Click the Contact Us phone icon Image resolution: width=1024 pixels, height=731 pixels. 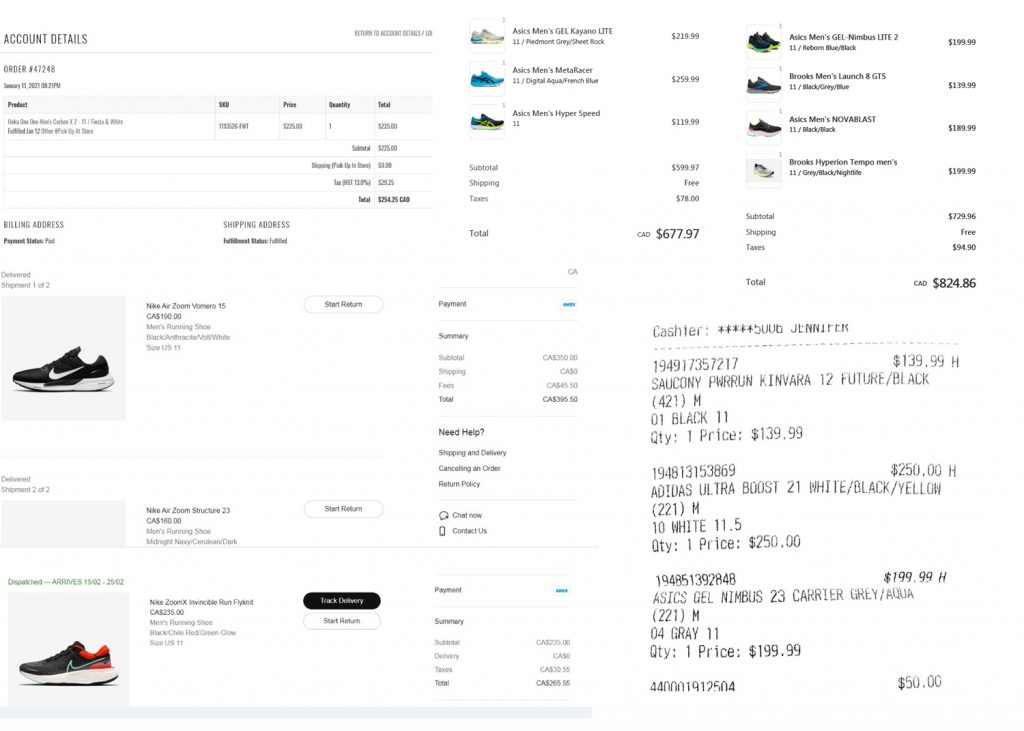442,531
